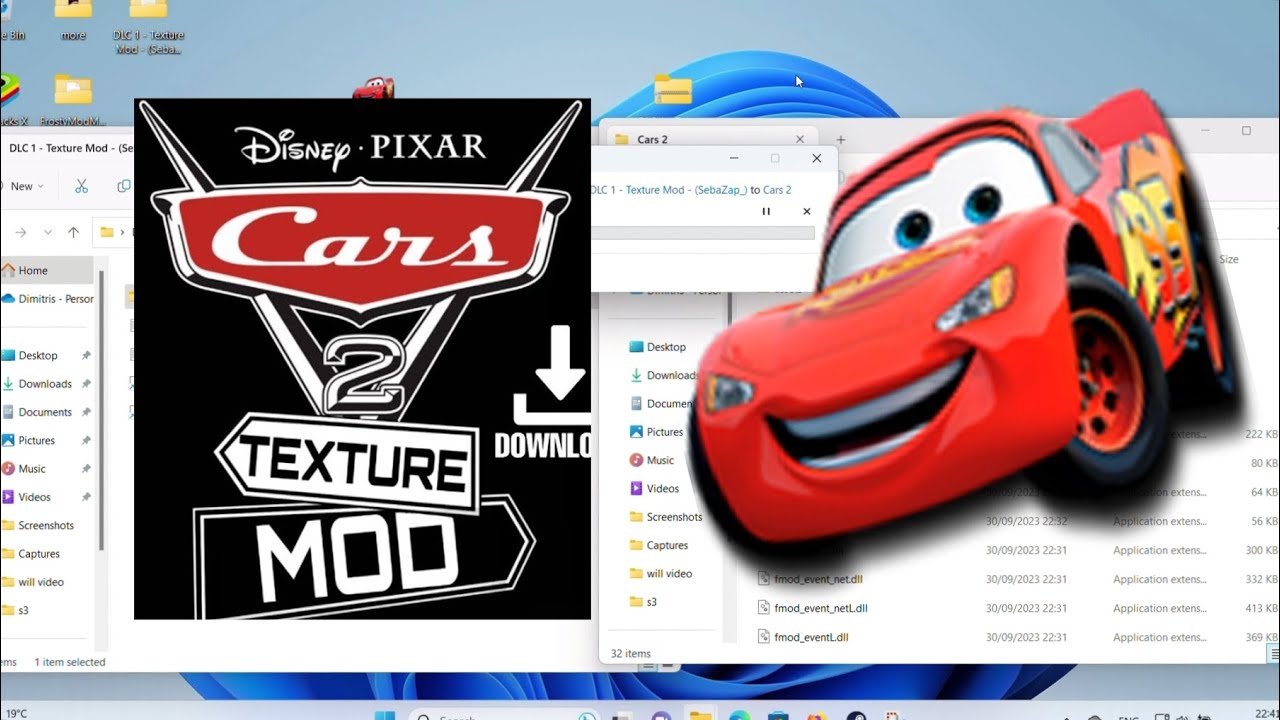1280x720 pixels.
Task: Open Captures folder in the left Explorer sidebar
Action: (x=39, y=553)
